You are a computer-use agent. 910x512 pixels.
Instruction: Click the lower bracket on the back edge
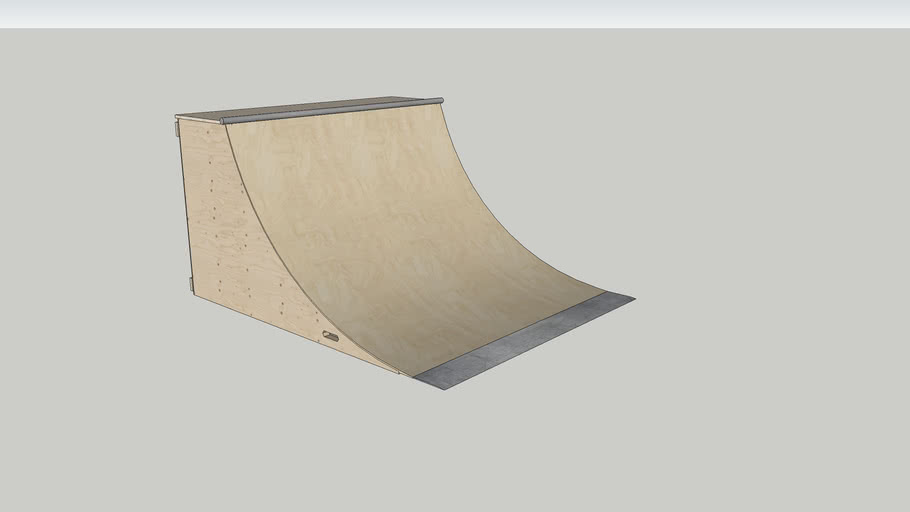click(x=191, y=285)
